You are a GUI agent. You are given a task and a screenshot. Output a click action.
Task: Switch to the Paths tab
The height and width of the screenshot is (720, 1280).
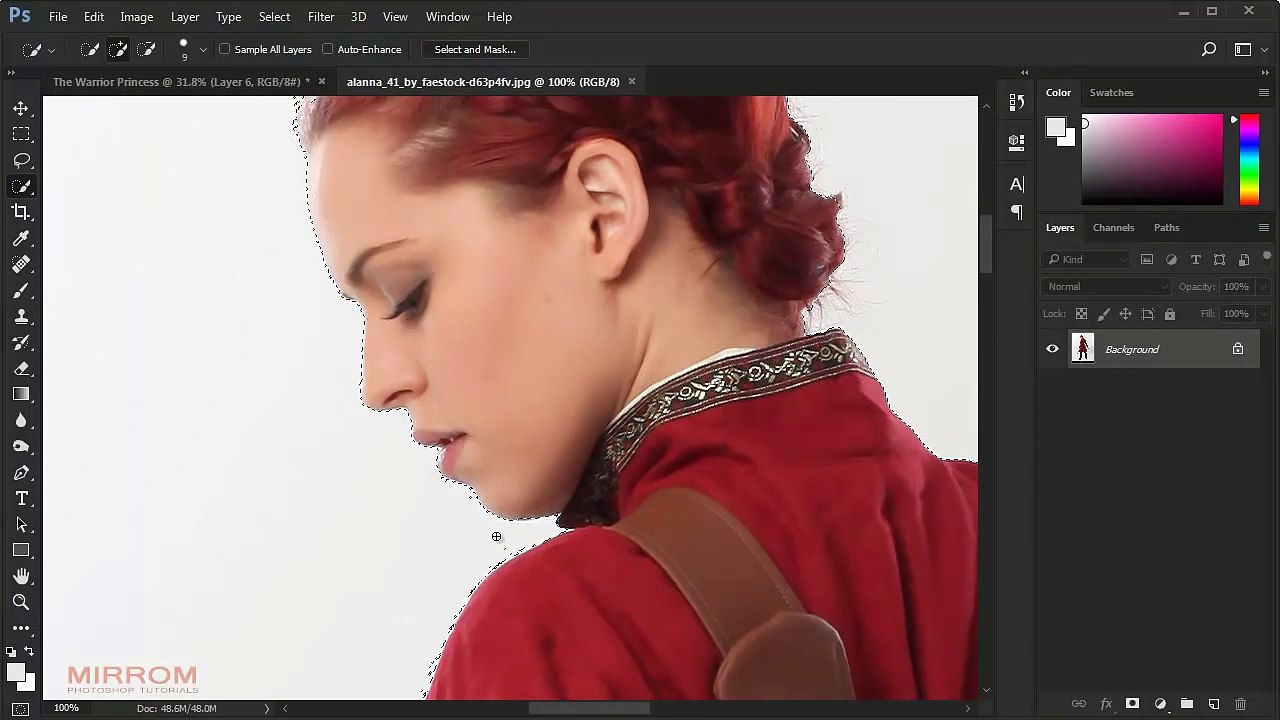click(x=1166, y=228)
